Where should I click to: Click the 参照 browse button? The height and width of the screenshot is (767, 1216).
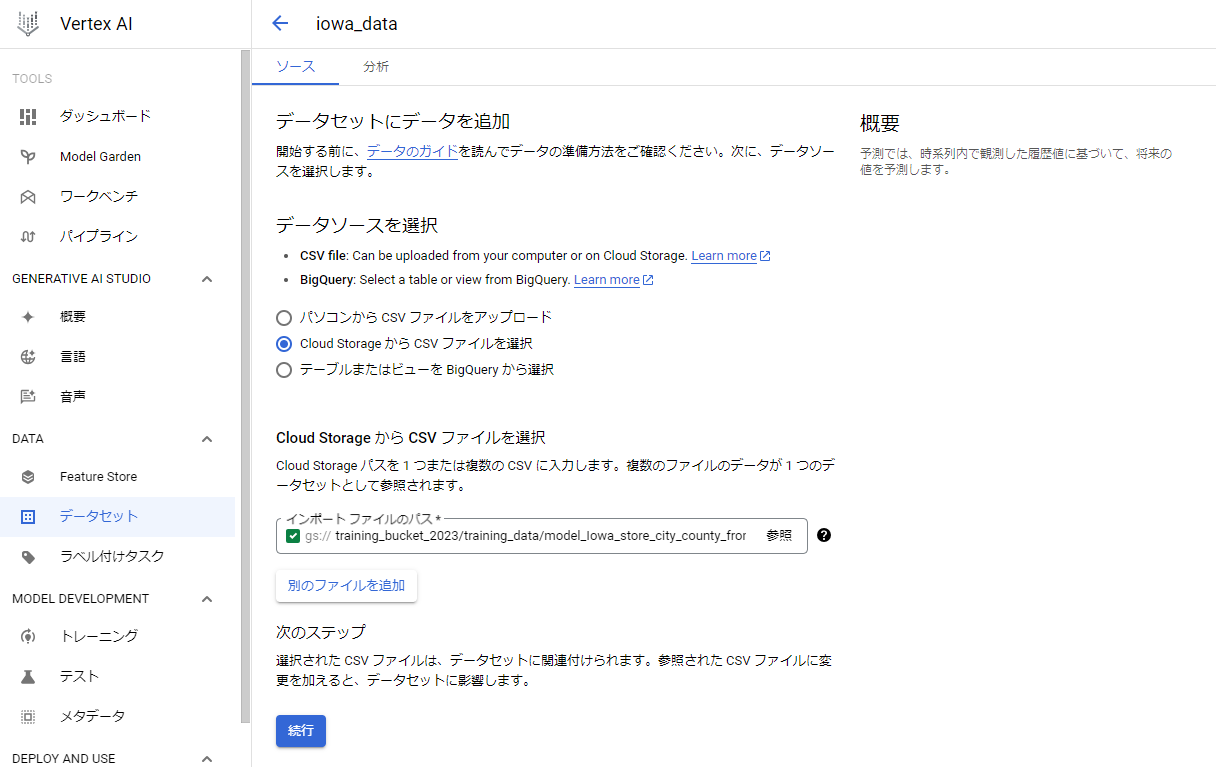779,536
